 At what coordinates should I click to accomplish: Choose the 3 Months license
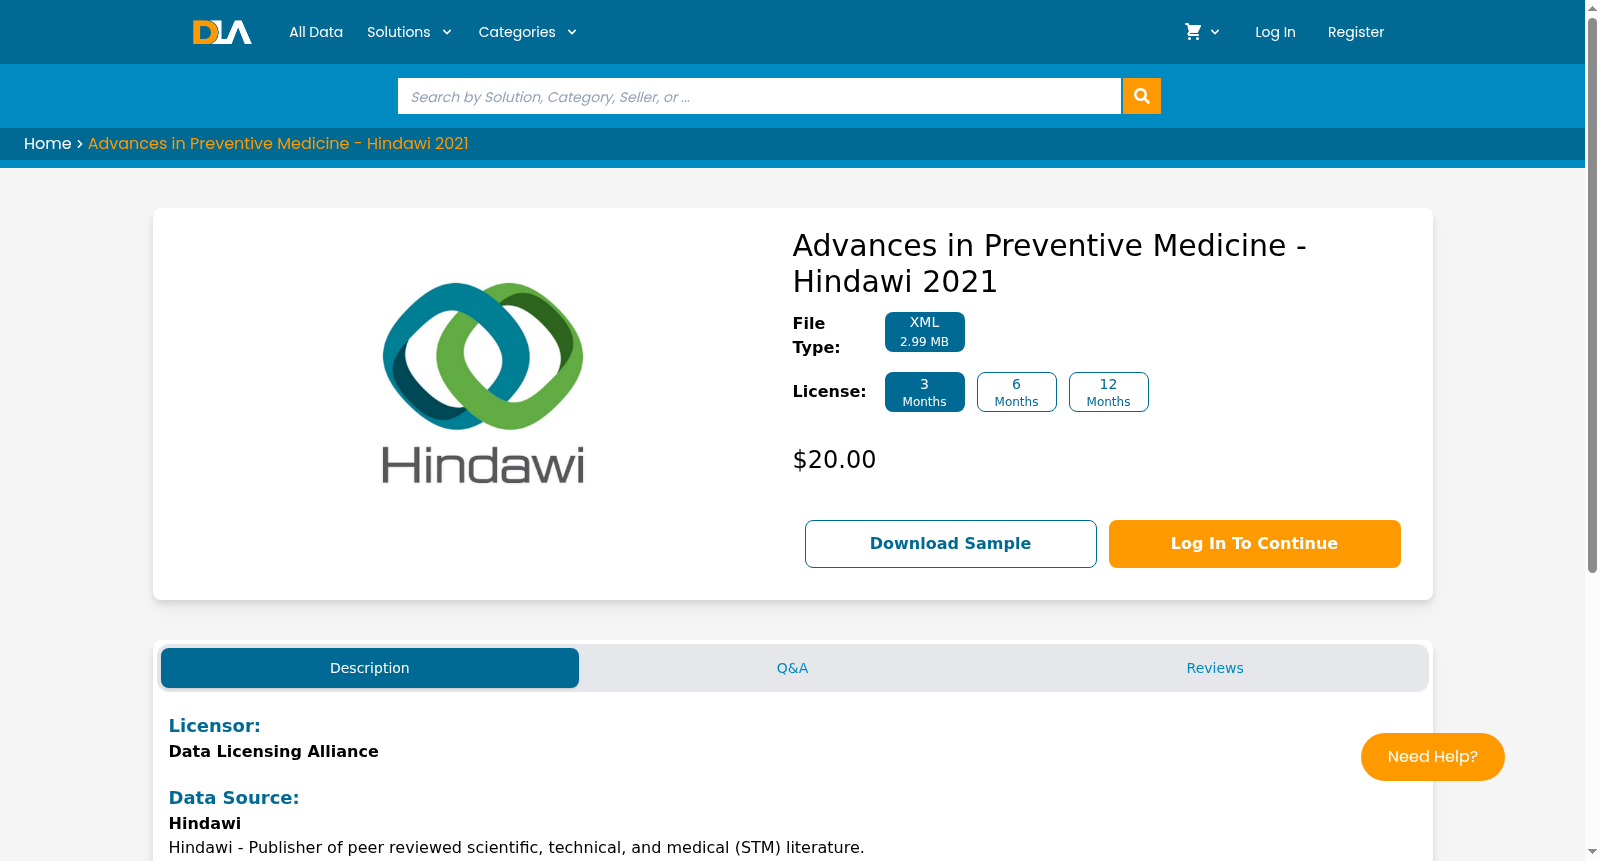(924, 392)
